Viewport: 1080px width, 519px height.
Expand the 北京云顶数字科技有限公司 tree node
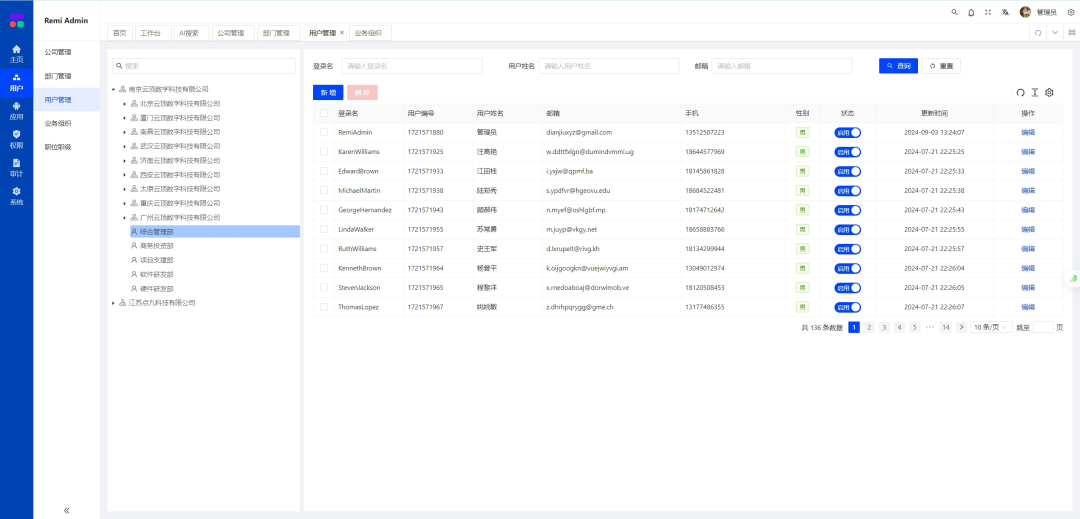[x=124, y=103]
